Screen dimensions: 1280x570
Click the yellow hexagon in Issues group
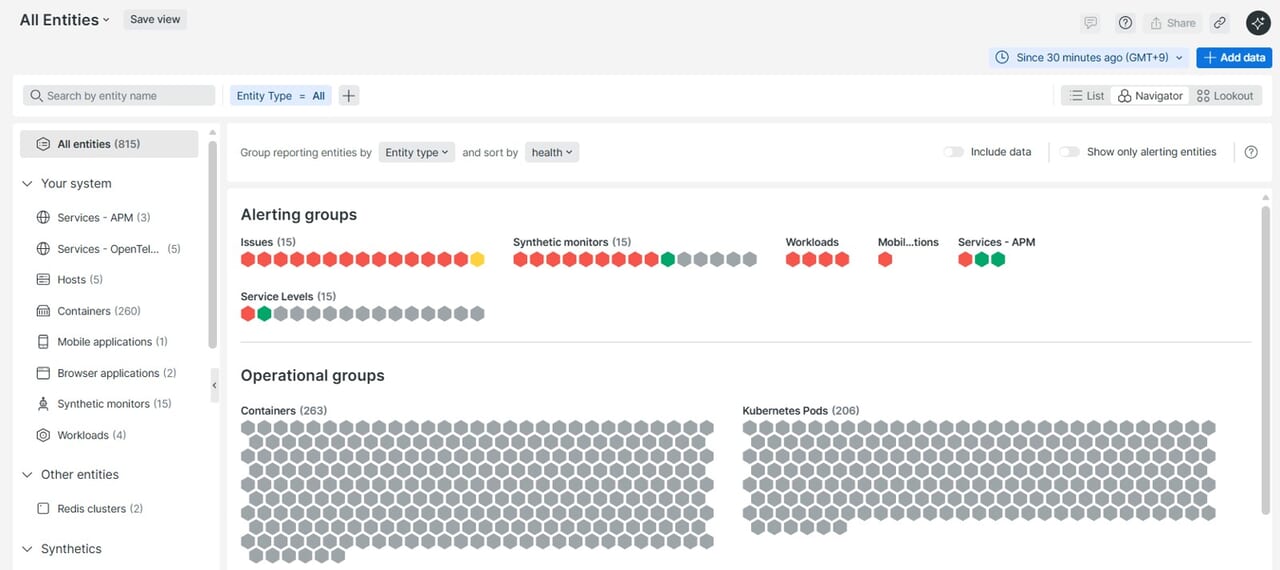point(477,260)
